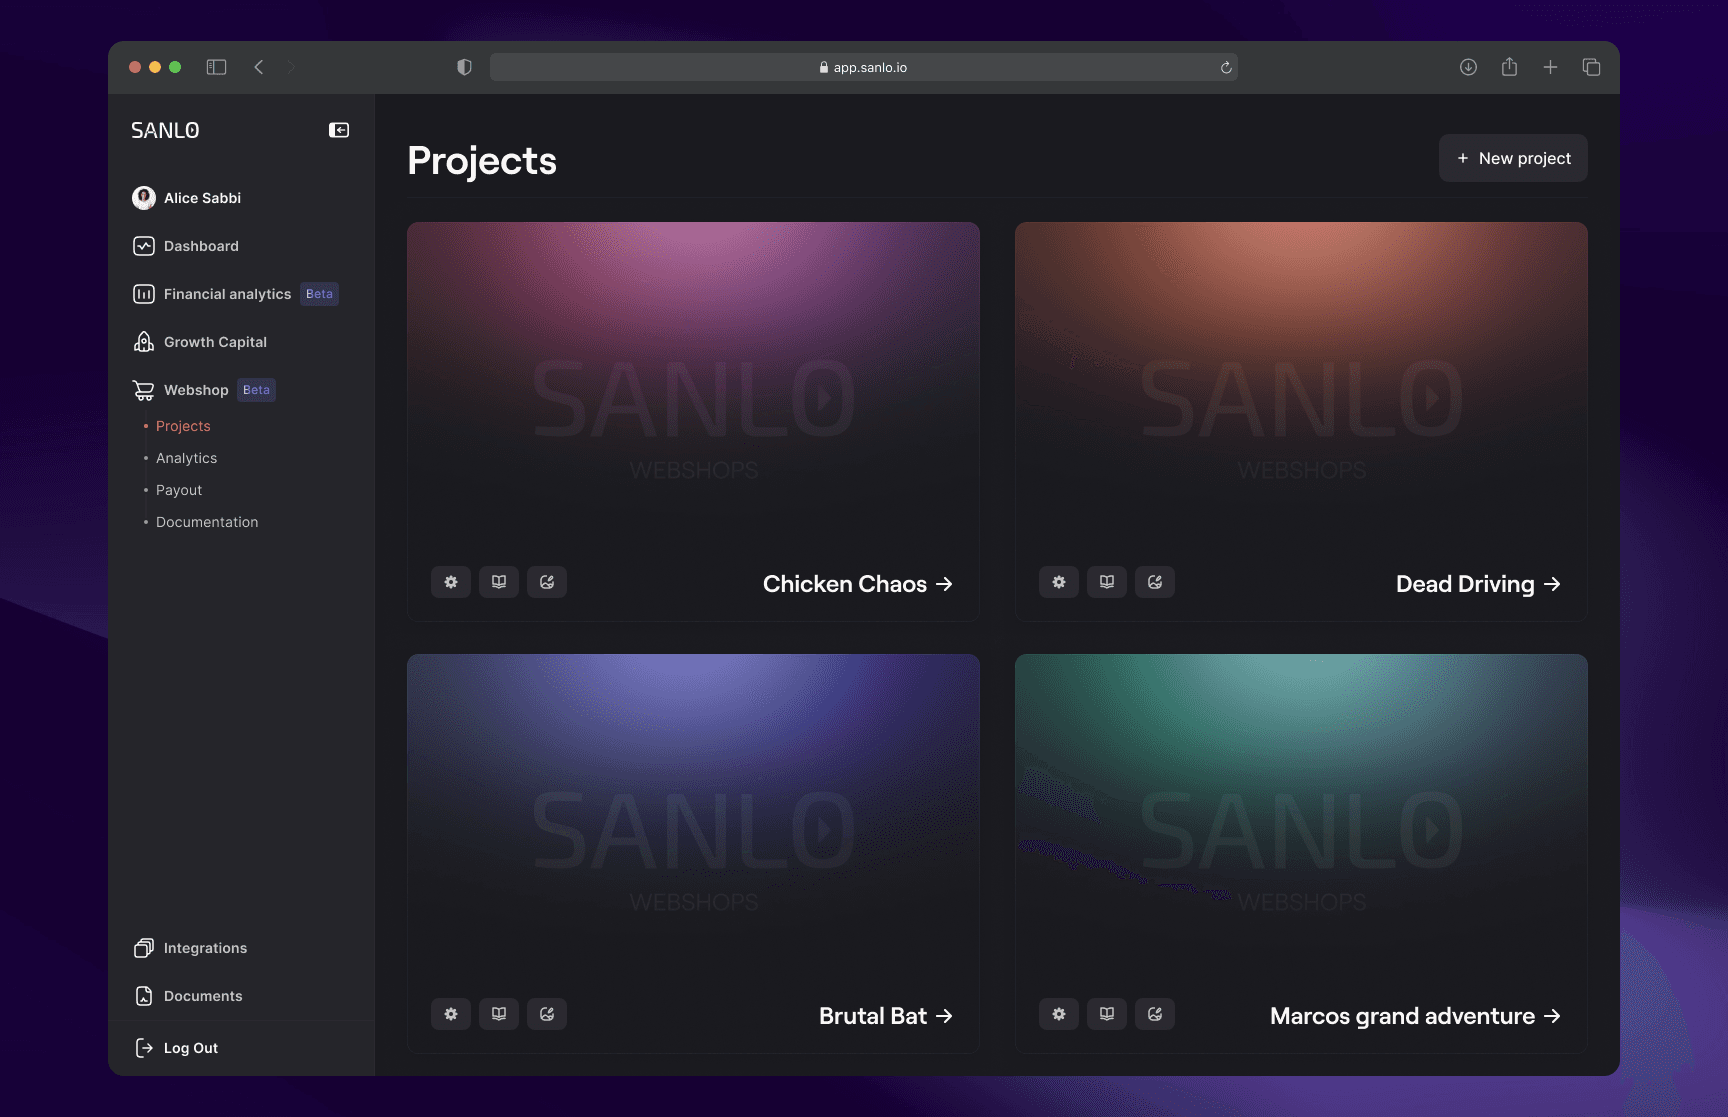The image size is (1728, 1117).
Task: Open Dead Driving settings gear icon
Action: tap(1059, 582)
